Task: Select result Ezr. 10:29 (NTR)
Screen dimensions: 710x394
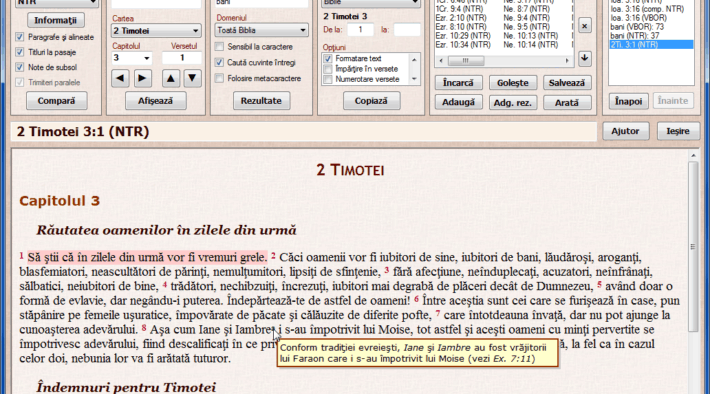Action: (x=463, y=36)
